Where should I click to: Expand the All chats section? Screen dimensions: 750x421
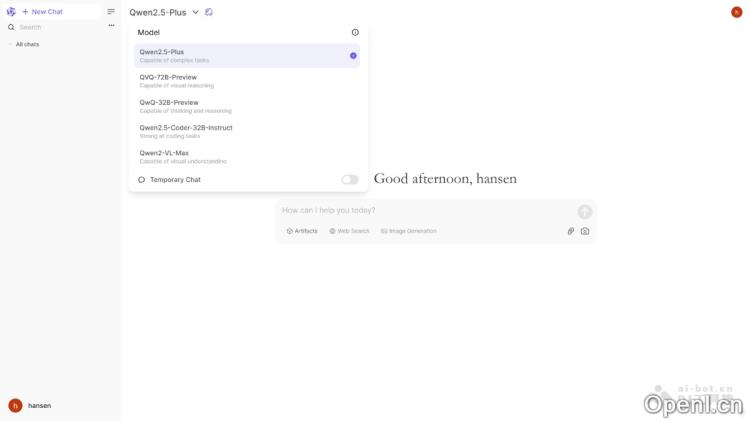[26, 44]
